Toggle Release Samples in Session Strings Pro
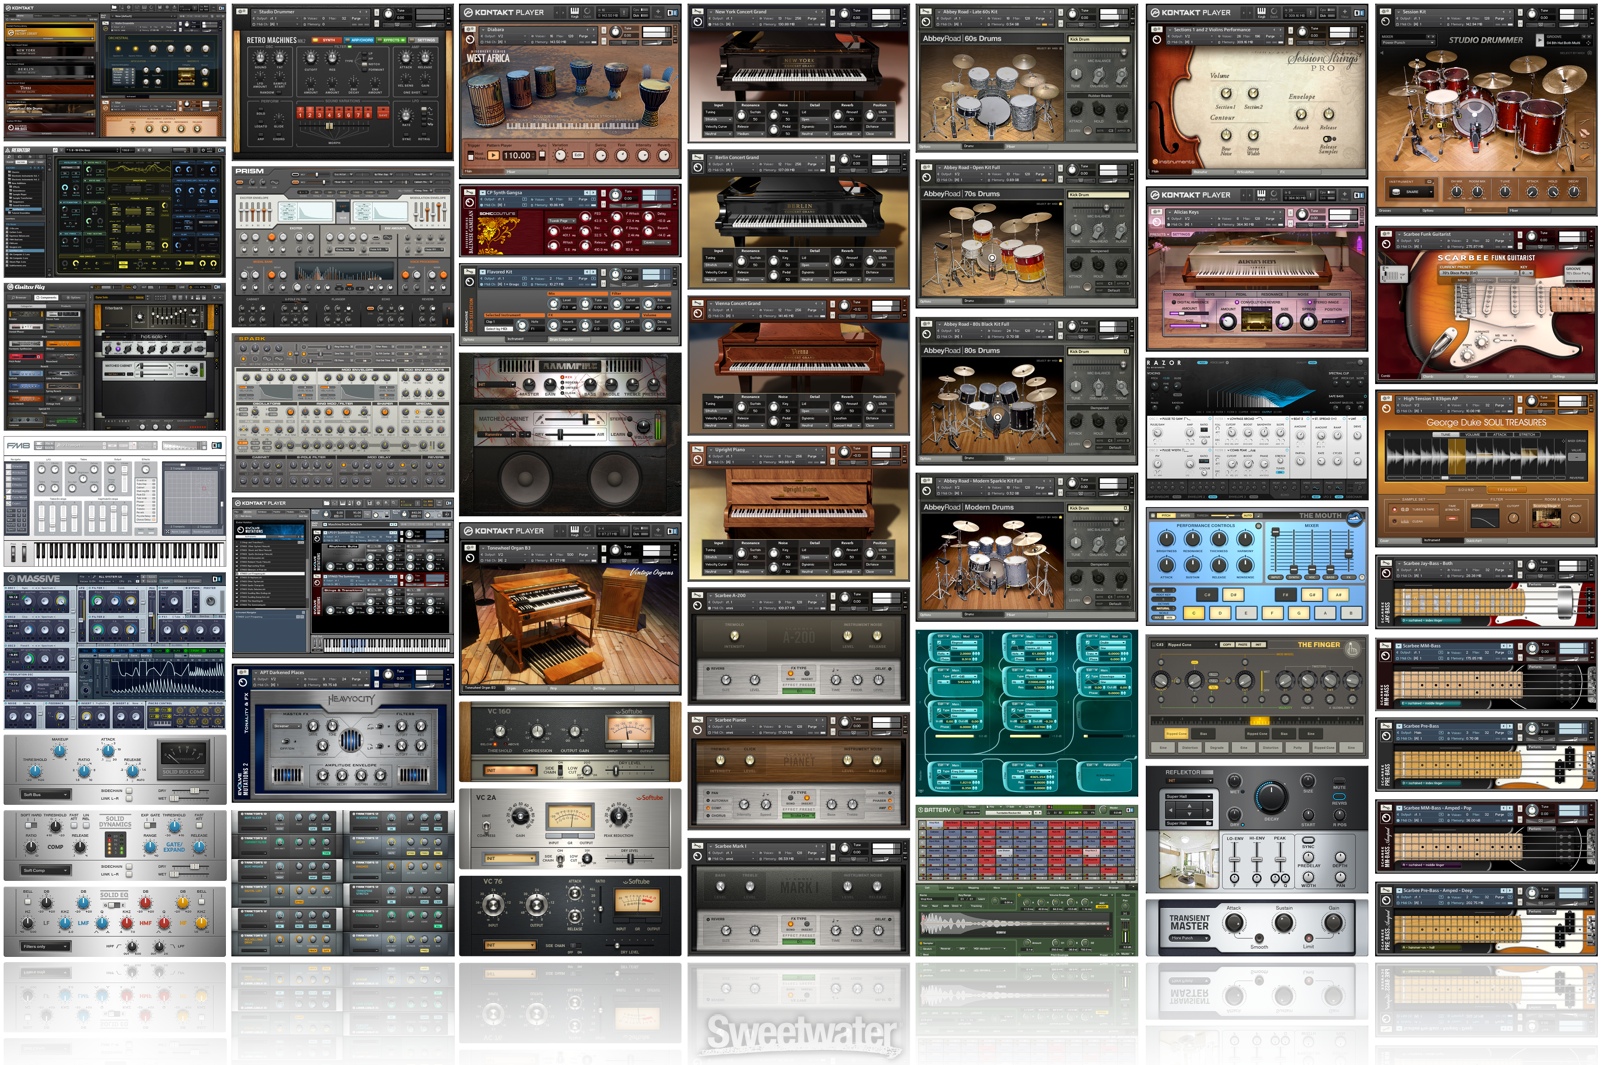Viewport: 1601px width, 1065px height. pyautogui.click(x=1329, y=139)
